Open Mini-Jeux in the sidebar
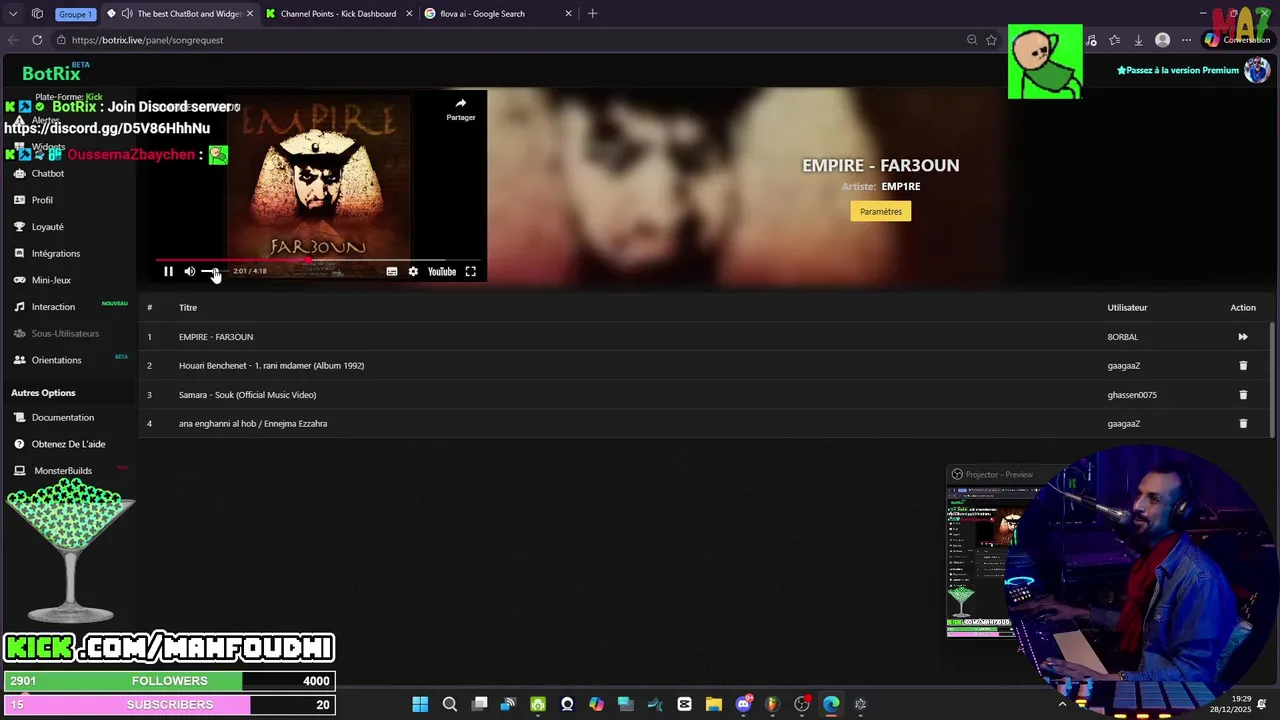 point(50,281)
